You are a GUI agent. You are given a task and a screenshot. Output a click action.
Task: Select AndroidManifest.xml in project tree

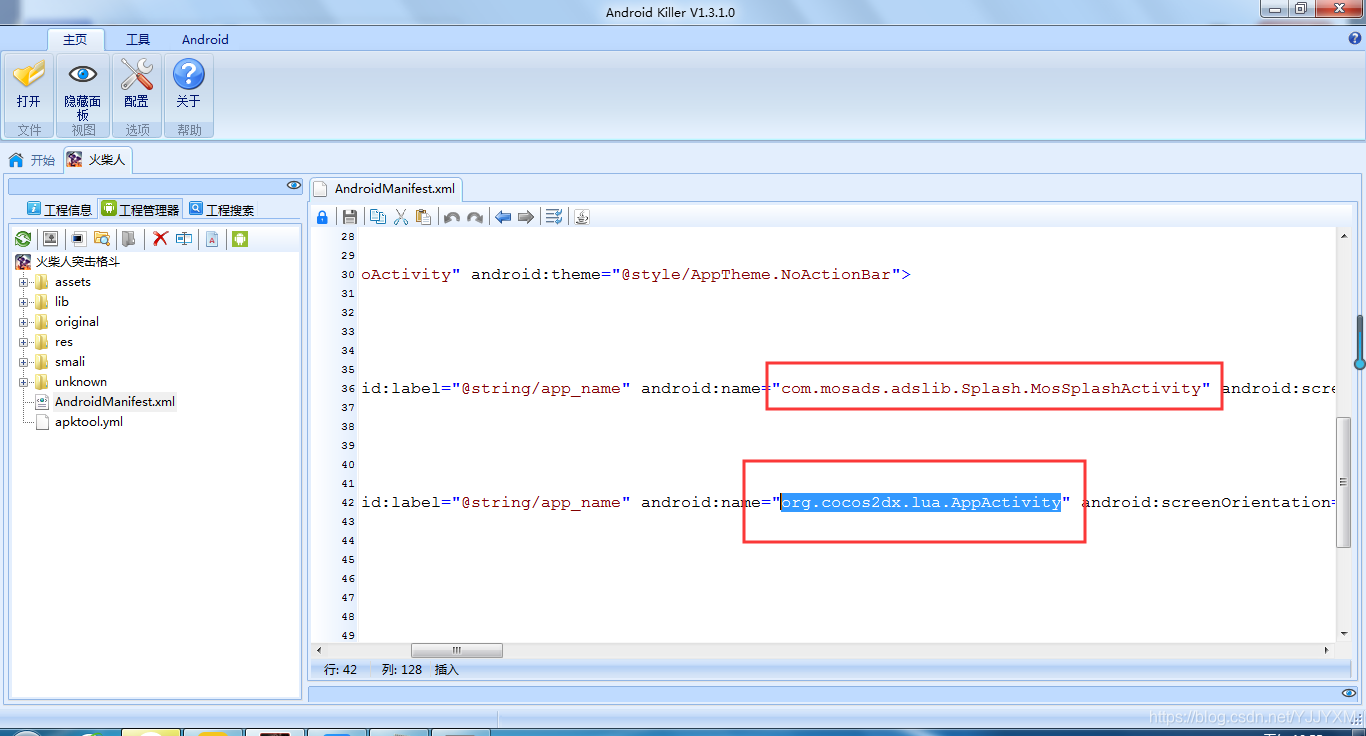click(114, 402)
